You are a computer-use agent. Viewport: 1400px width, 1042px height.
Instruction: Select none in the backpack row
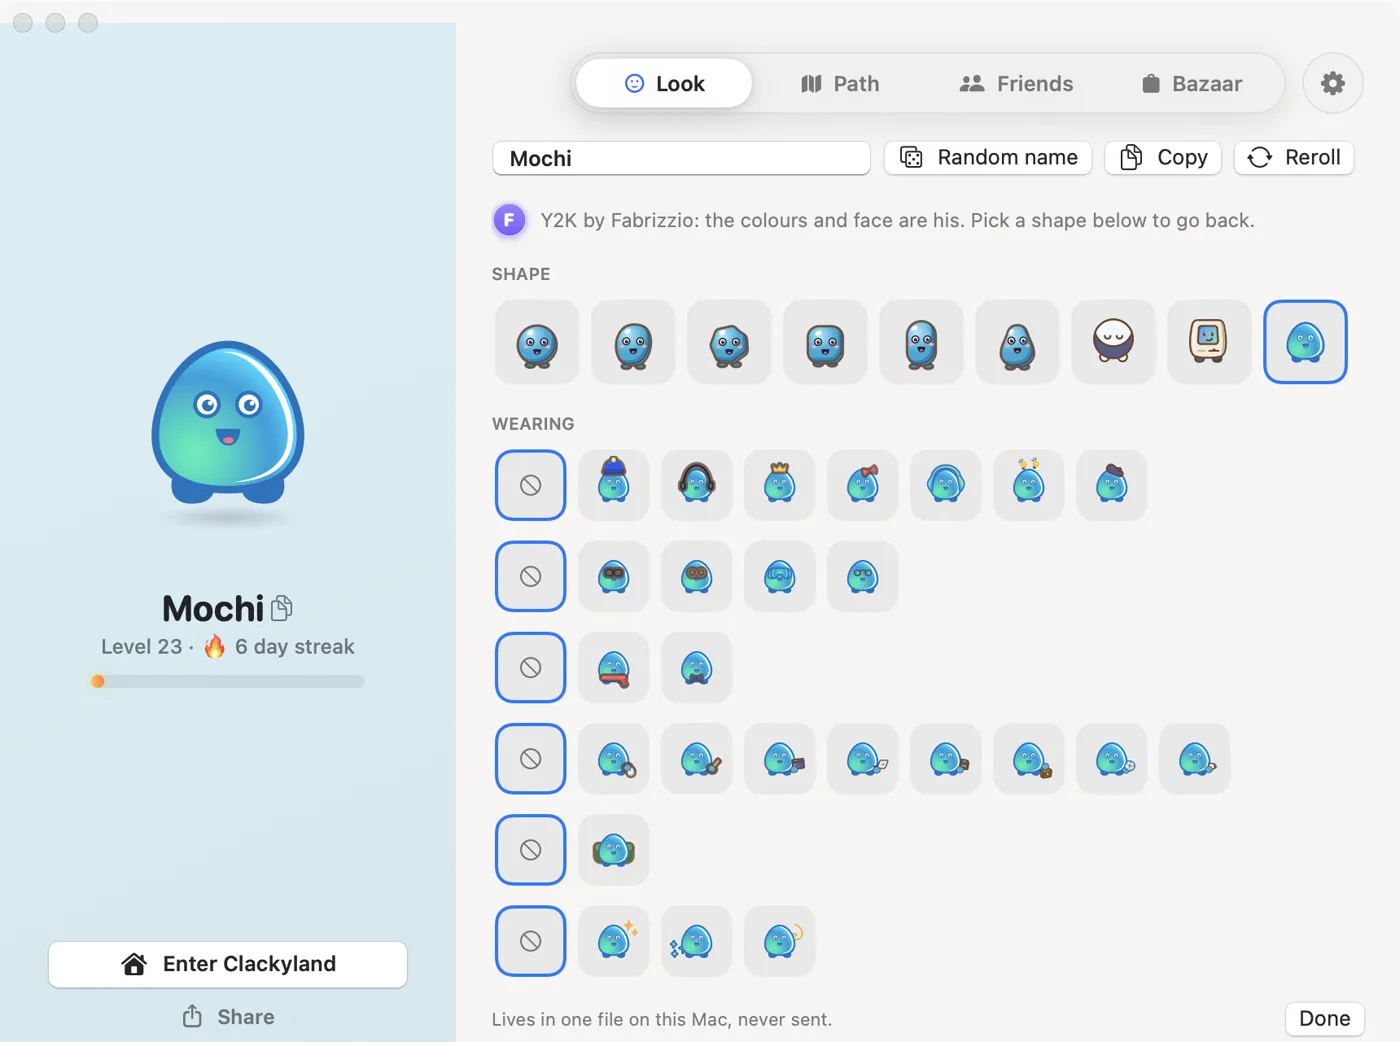coord(531,849)
